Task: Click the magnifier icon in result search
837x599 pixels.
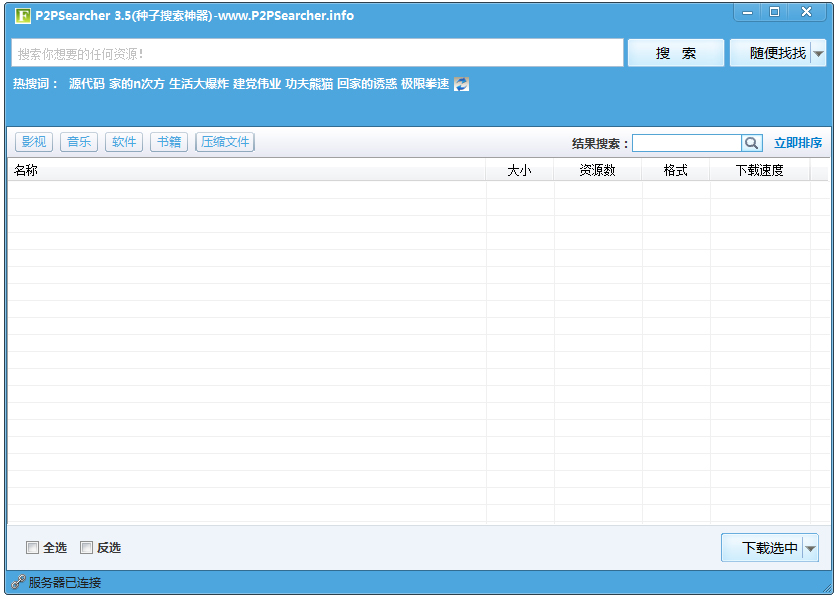Action: [751, 143]
